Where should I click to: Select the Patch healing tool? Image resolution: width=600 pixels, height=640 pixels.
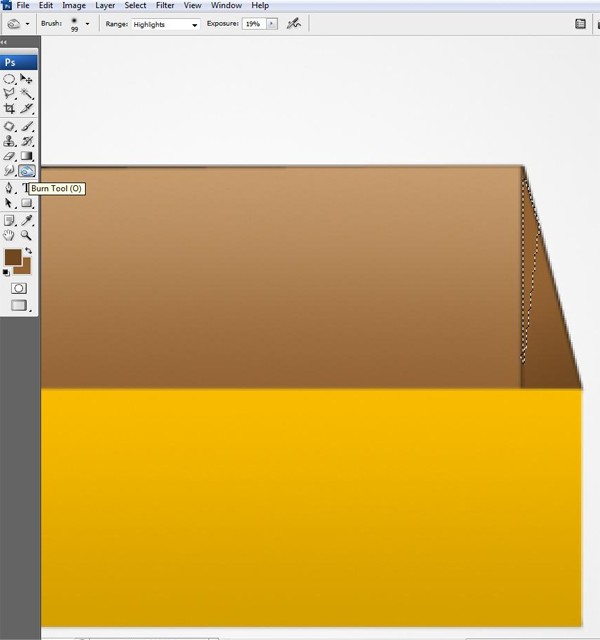9,127
